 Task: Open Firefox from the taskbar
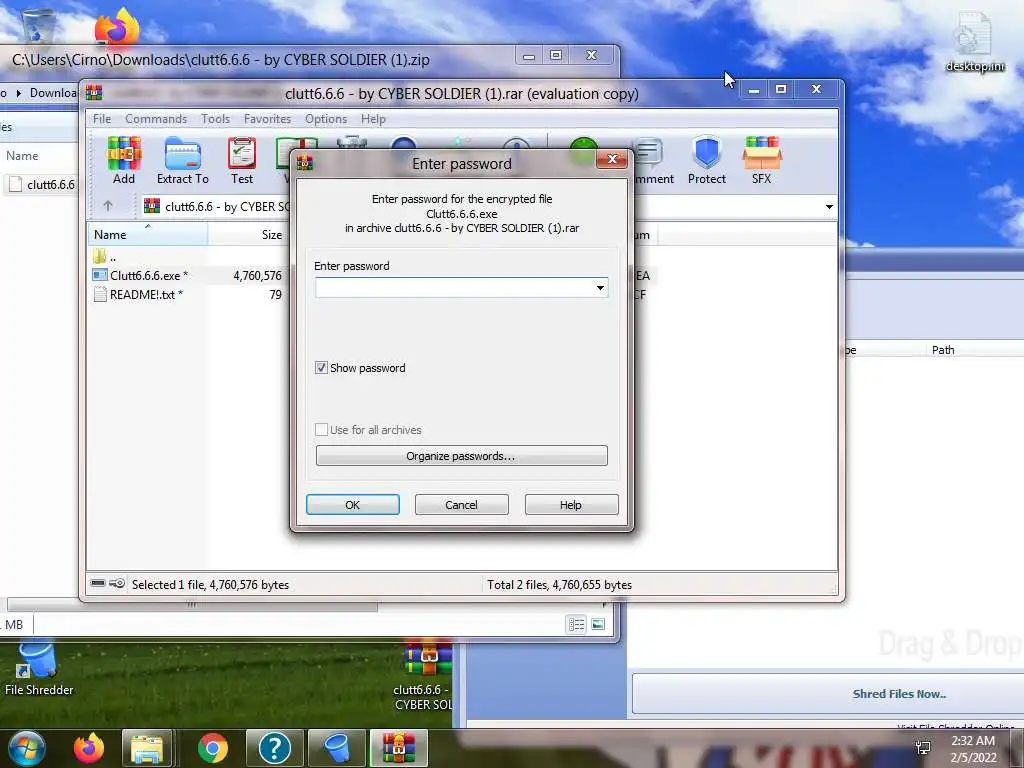point(88,748)
